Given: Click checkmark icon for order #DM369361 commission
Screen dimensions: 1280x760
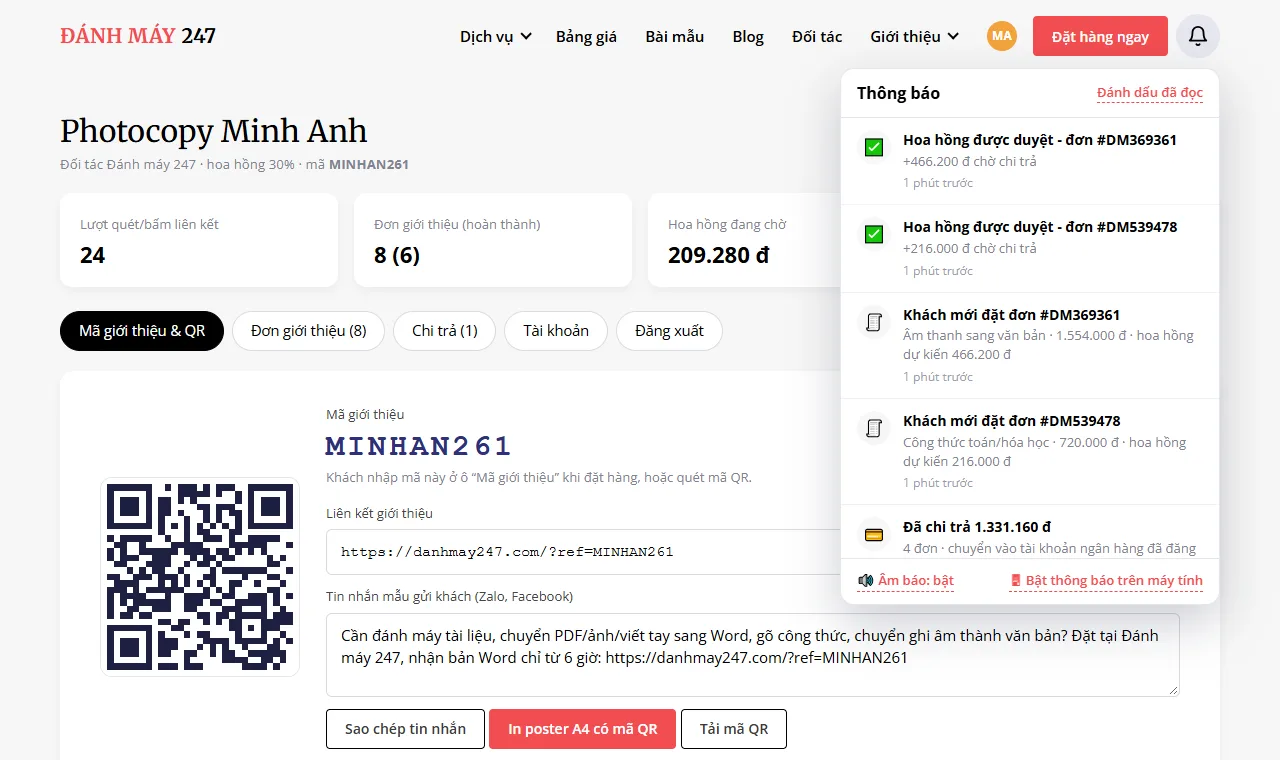Looking at the screenshot, I should coord(874,148).
